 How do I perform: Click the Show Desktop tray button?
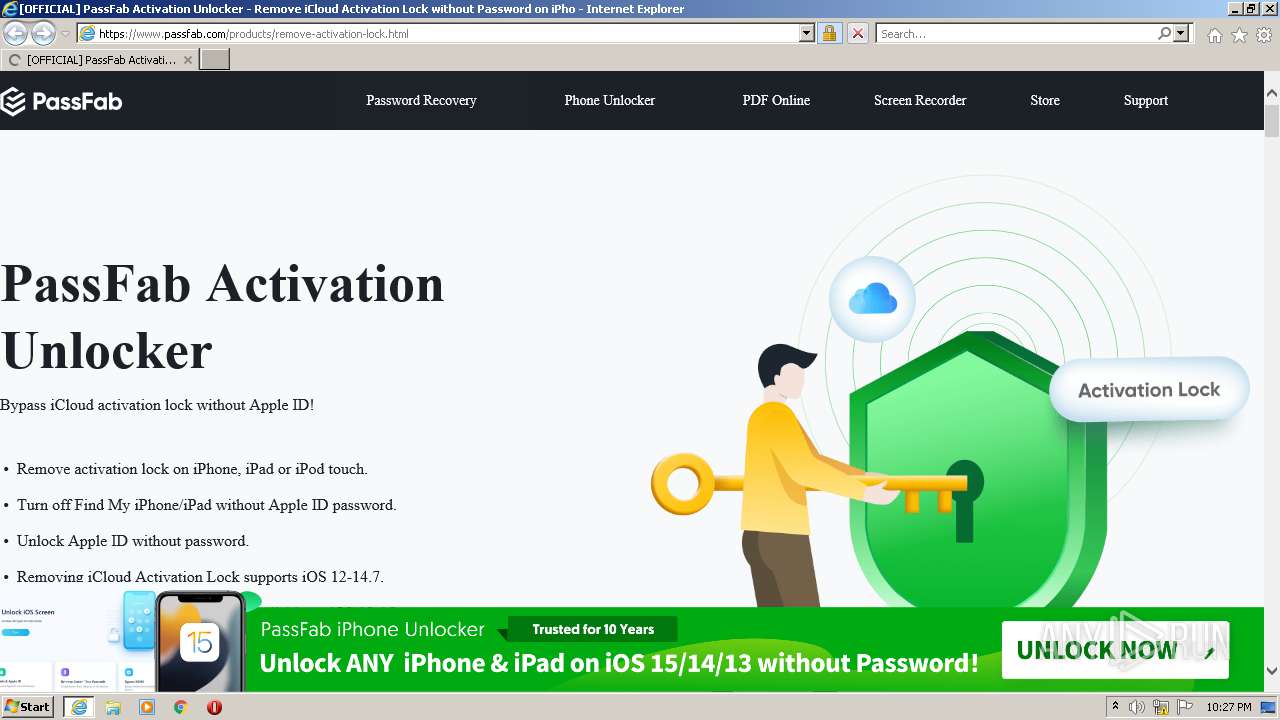tap(1270, 707)
